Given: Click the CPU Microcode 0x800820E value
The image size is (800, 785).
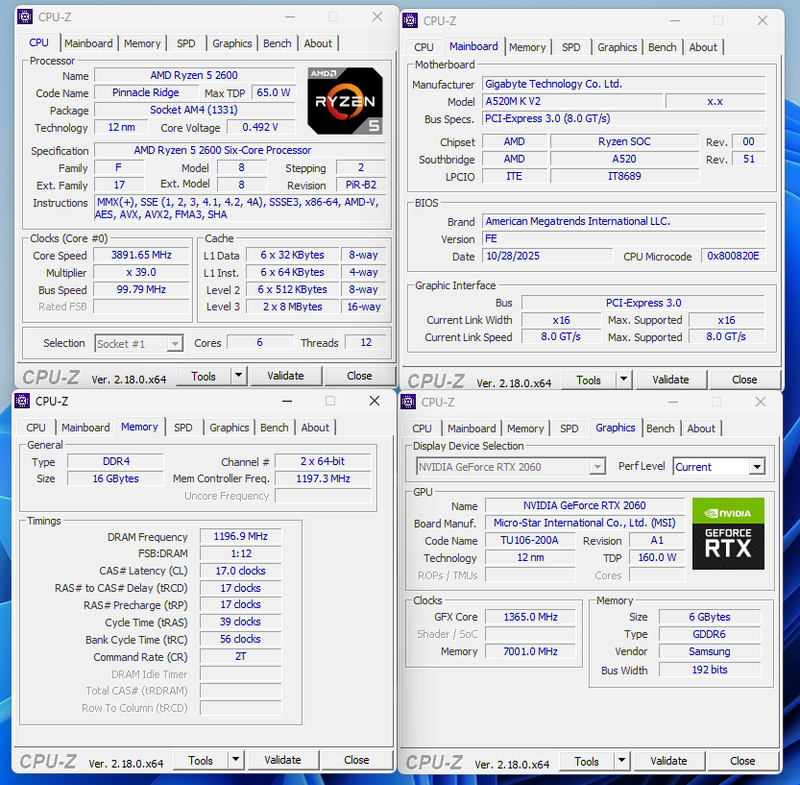Looking at the screenshot, I should pos(733,256).
